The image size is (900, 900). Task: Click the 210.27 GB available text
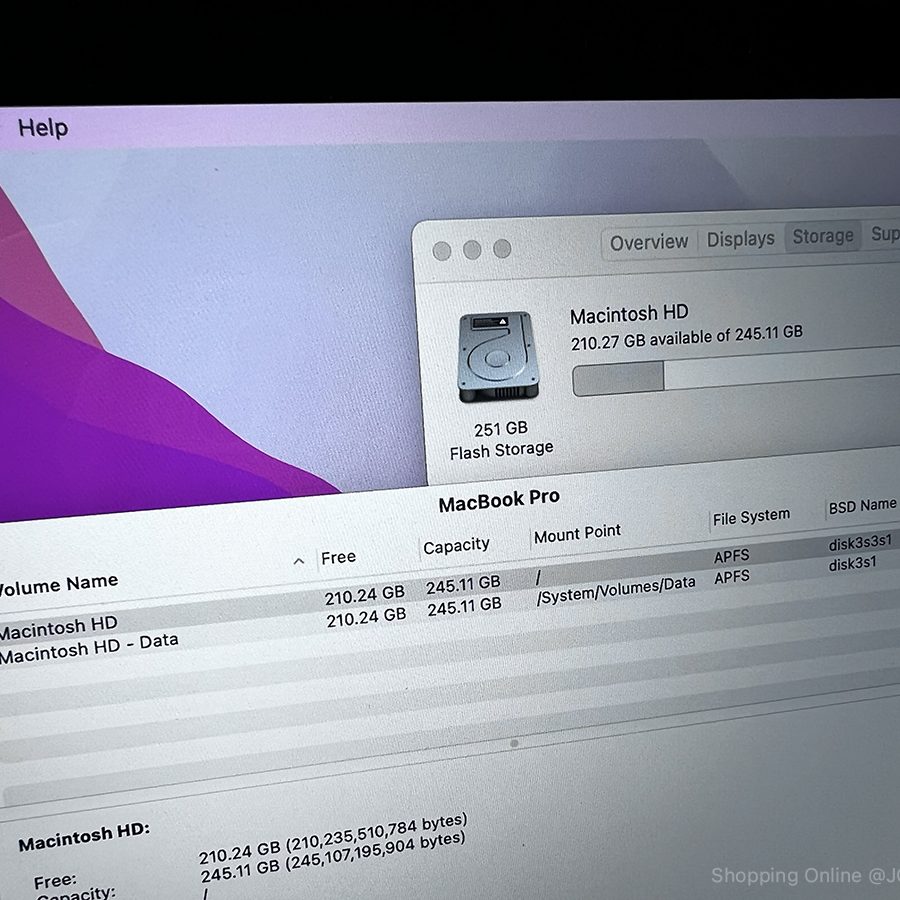pyautogui.click(x=686, y=337)
